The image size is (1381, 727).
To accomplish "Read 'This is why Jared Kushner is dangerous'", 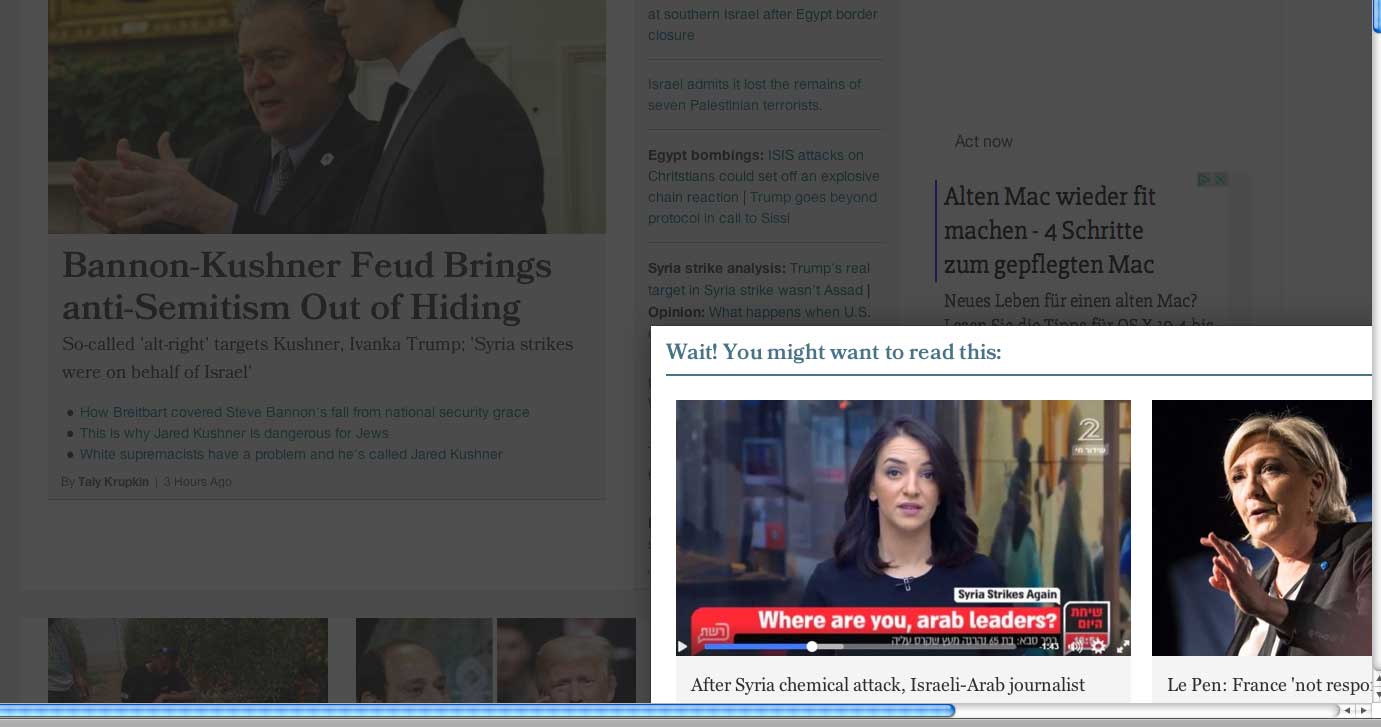I will point(234,433).
